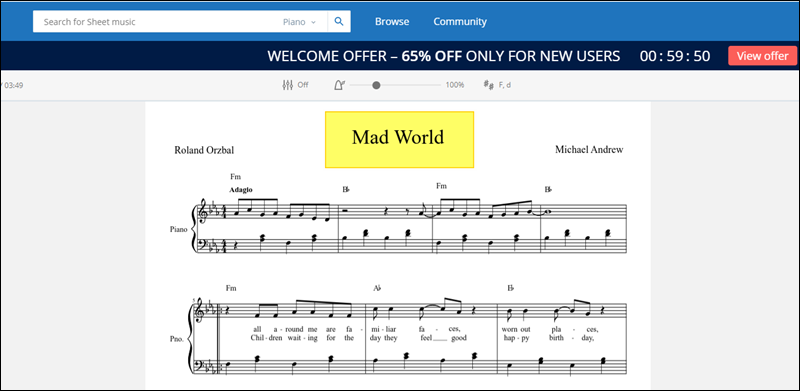Screen dimensions: 800x391
Task: Click the View offer button
Action: click(762, 56)
